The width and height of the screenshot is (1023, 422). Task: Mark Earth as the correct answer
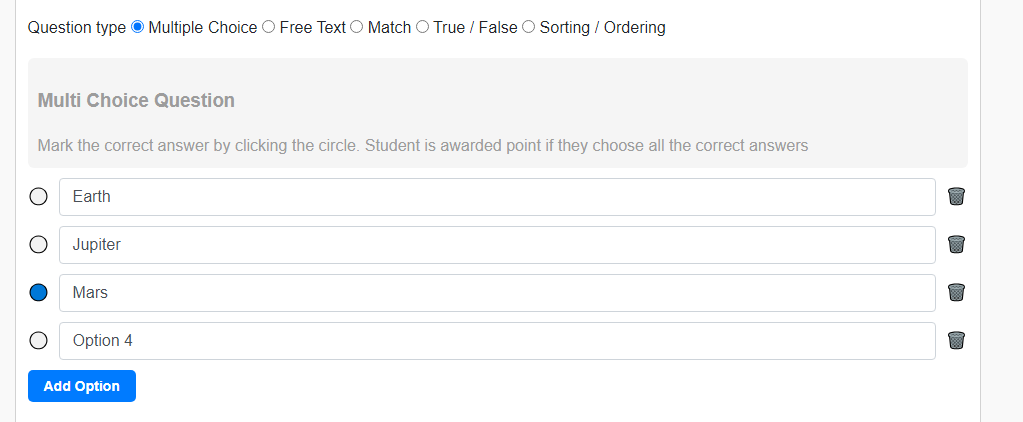39,197
